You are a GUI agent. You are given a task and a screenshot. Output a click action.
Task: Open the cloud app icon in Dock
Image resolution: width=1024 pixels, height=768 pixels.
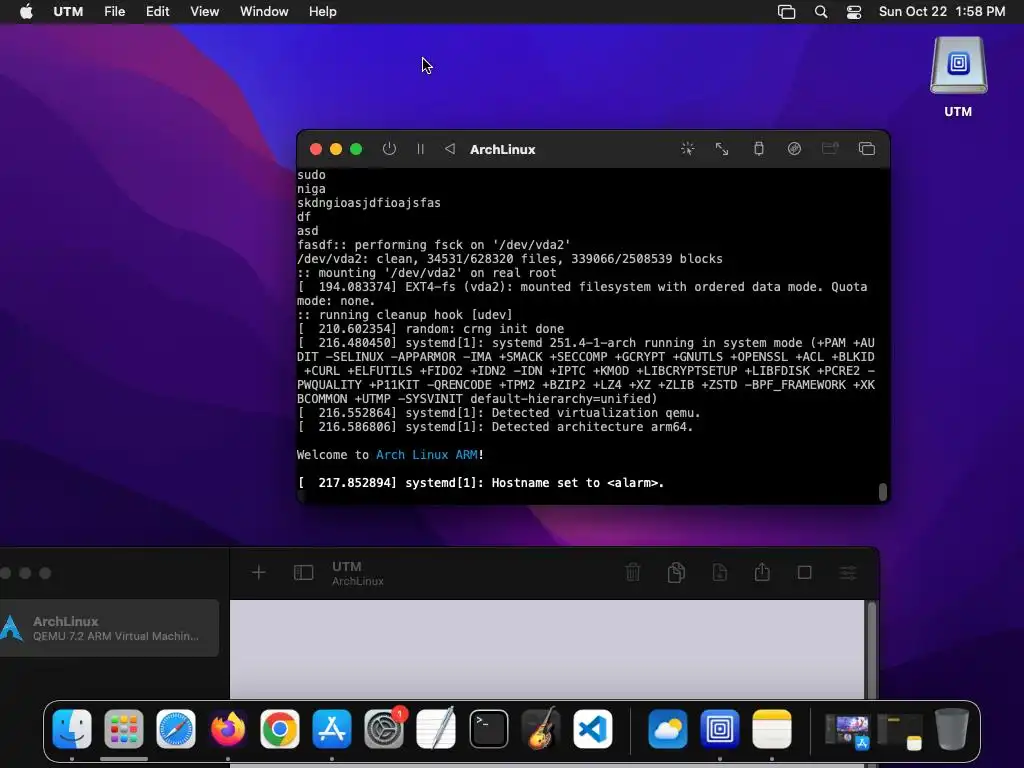pyautogui.click(x=667, y=728)
